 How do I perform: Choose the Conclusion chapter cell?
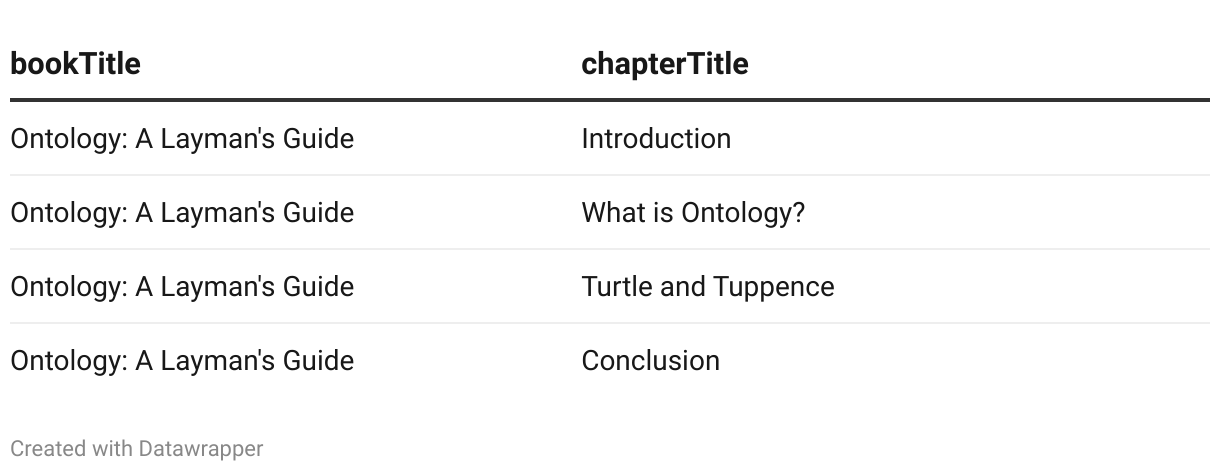click(650, 360)
